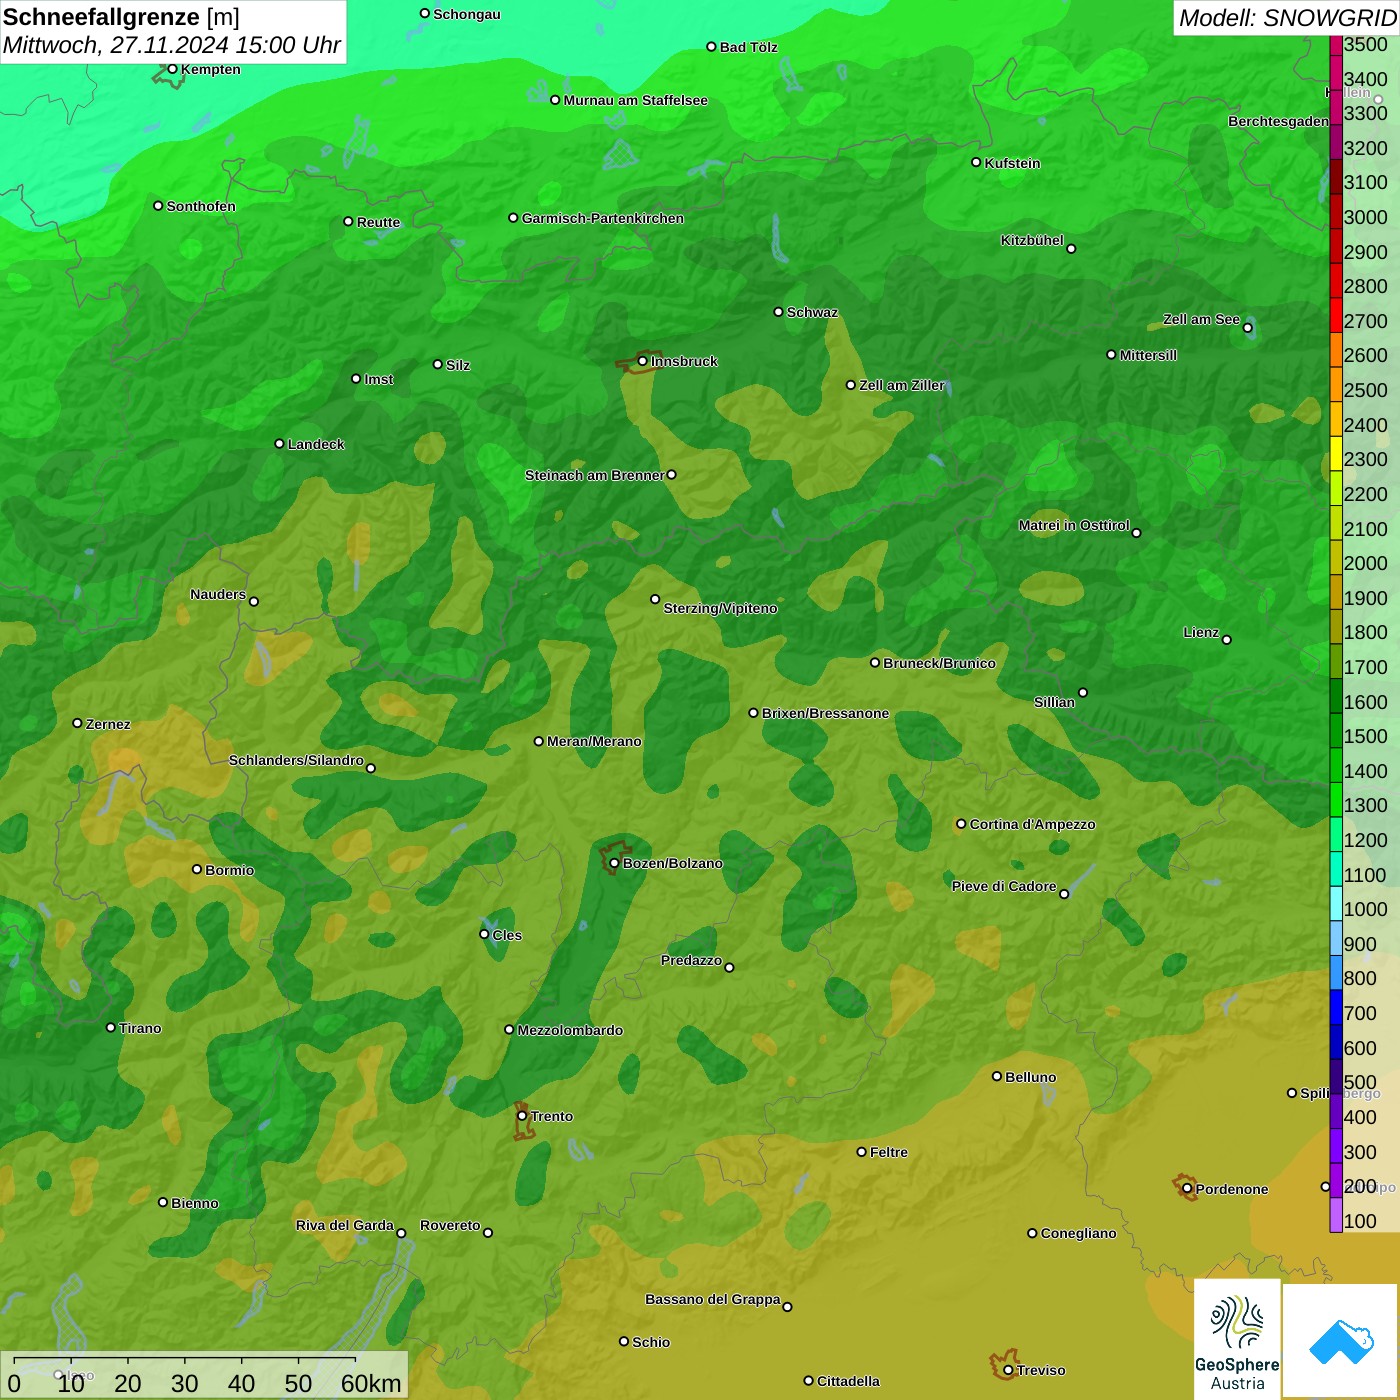Click the Riva del Garda label
The height and width of the screenshot is (1400, 1400).
(x=344, y=1225)
